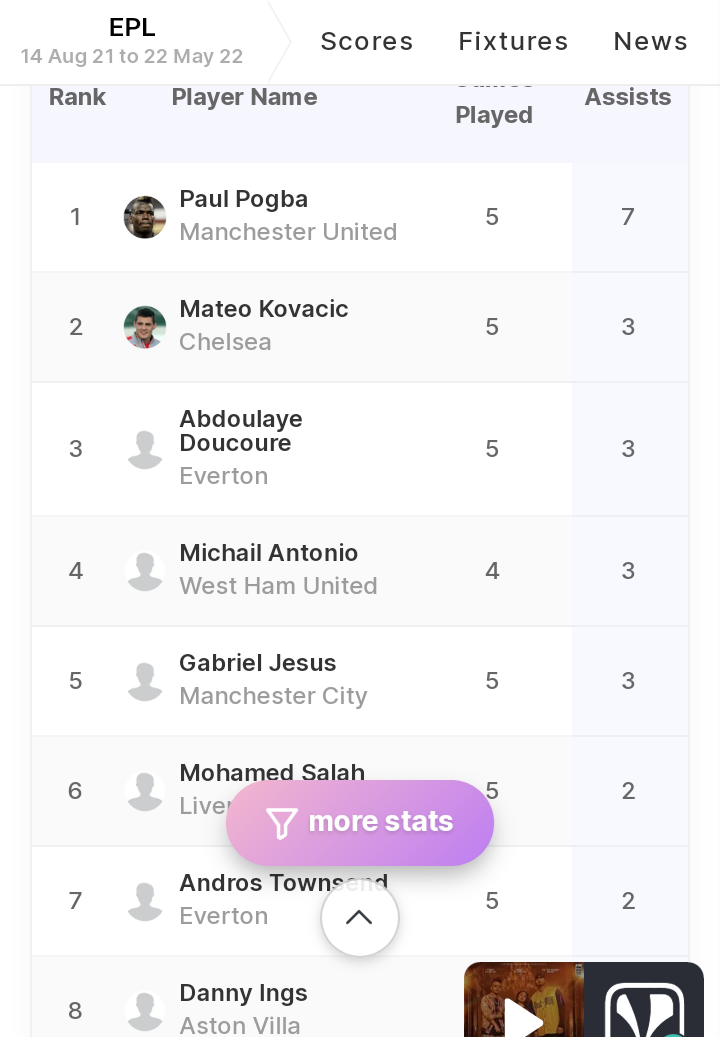The height and width of the screenshot is (1037, 720).
Task: Open the Paul Pogba player name link
Action: [243, 199]
